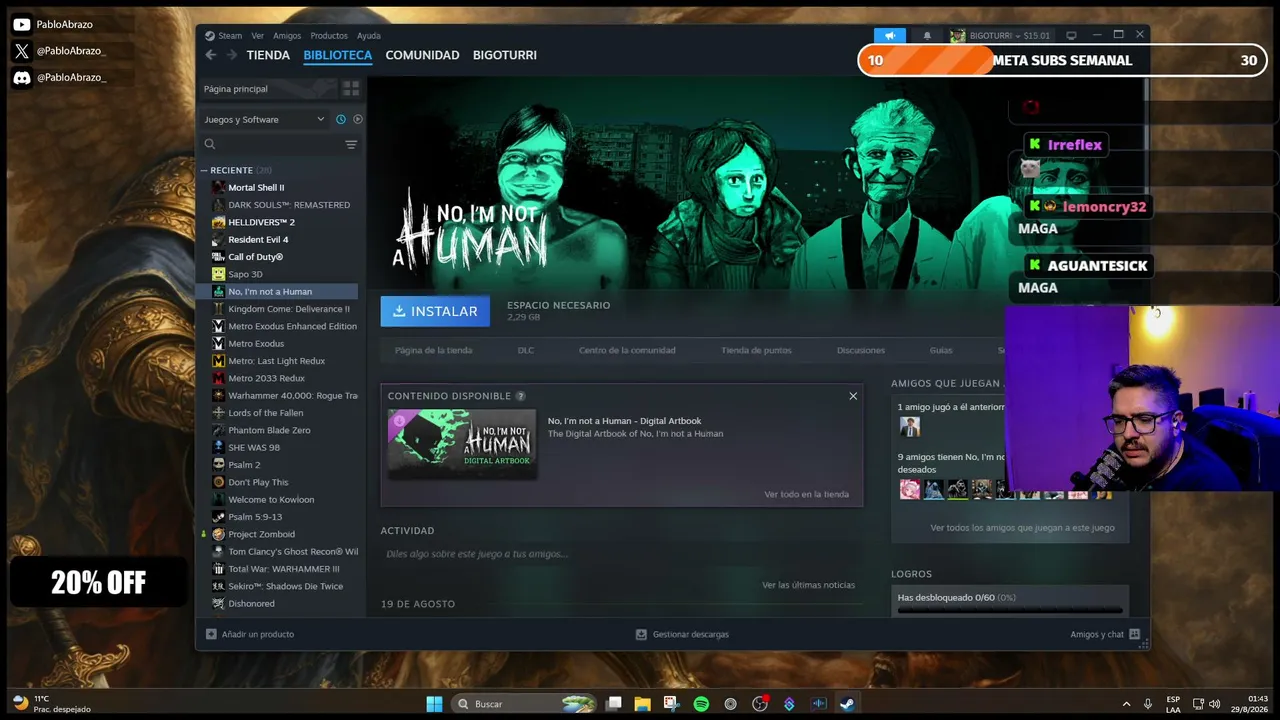Switch to the COMUNIDAD tab

(422, 55)
